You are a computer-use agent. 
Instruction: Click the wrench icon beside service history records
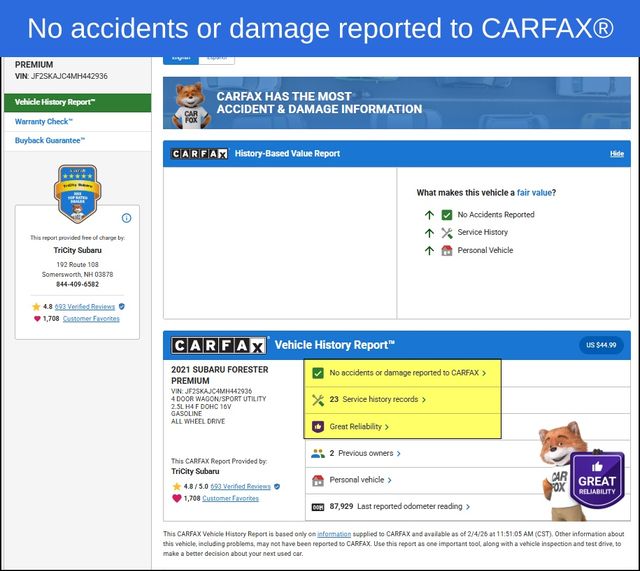318,400
